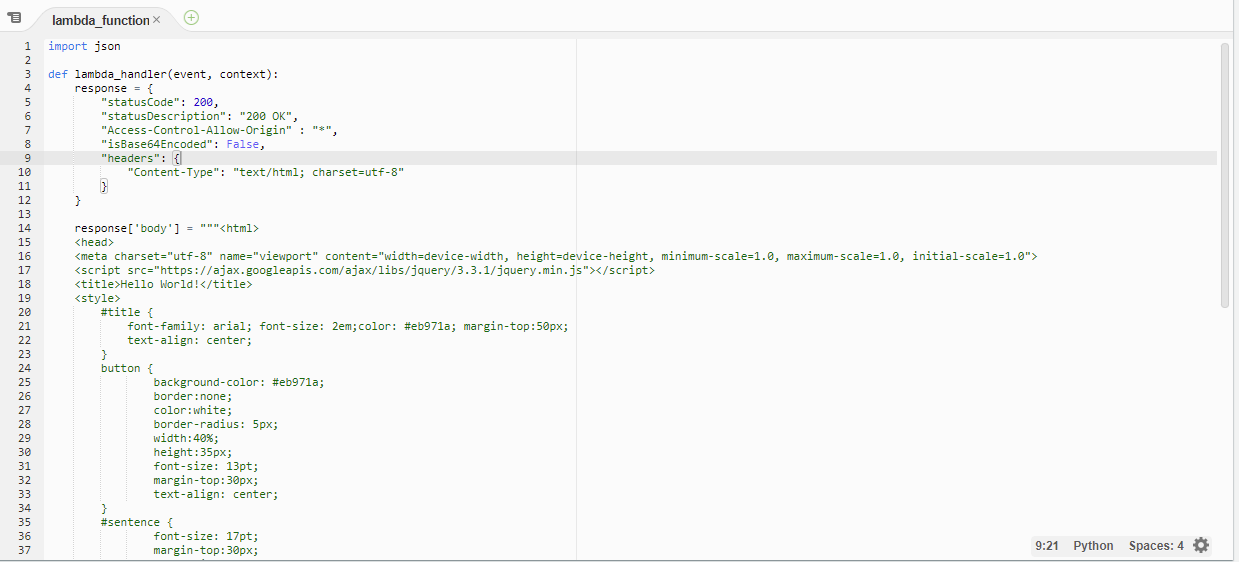1239x562 pixels.
Task: Click the "#sentence {" selector line
Action: click(x=137, y=522)
